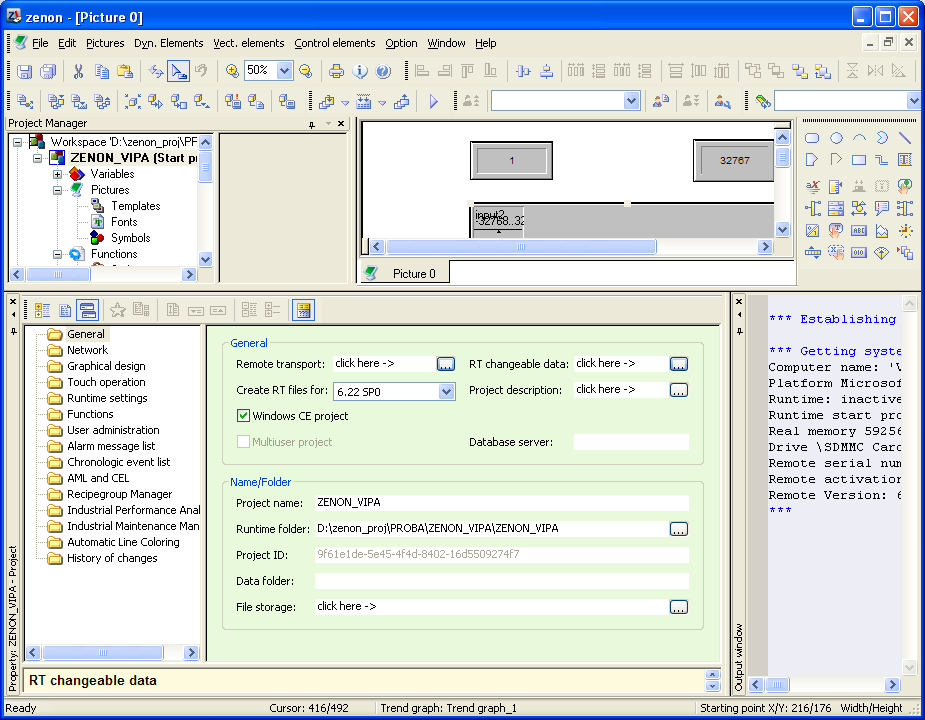Click the star favorites icon in properties toolbar
This screenshot has width=925, height=720.
coord(118,310)
